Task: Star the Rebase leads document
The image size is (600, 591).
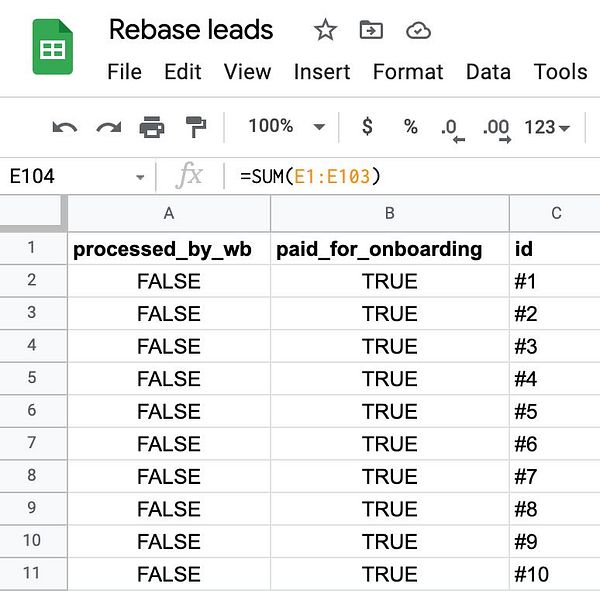Action: coord(325,30)
